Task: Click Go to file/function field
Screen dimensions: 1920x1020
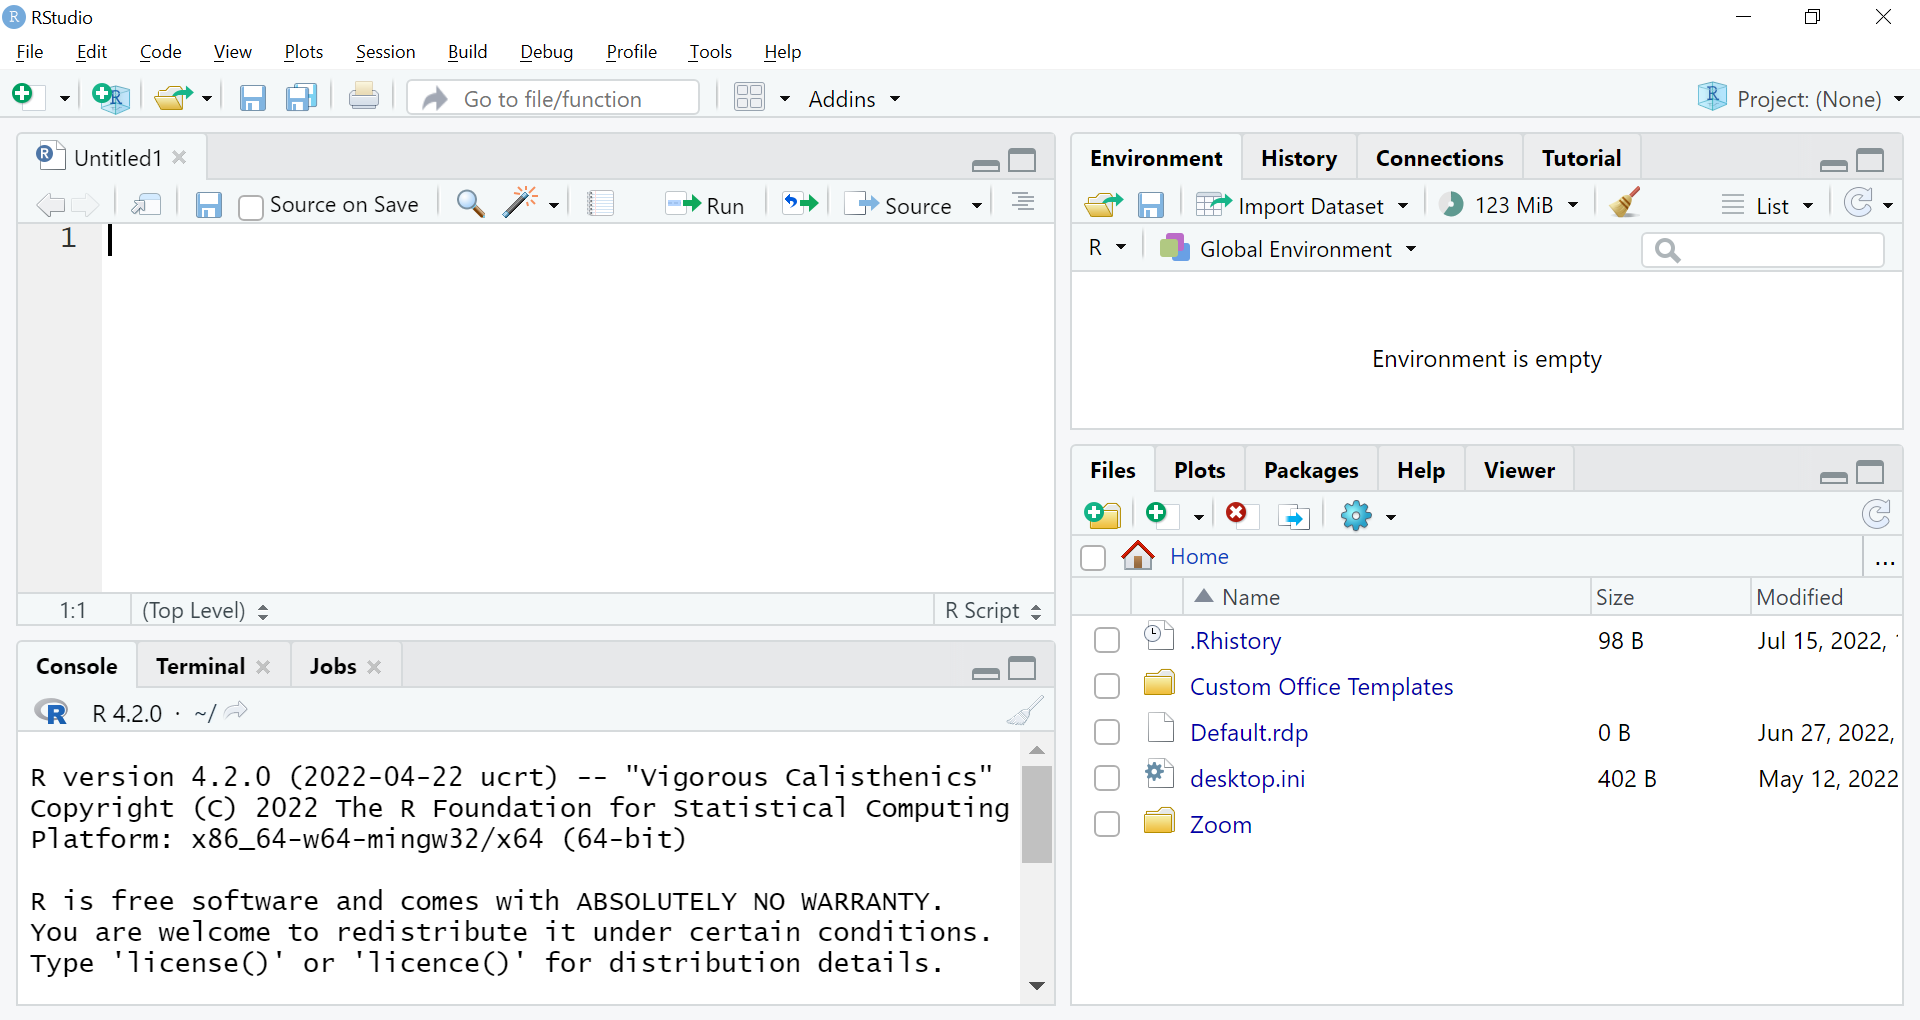Action: [x=553, y=98]
